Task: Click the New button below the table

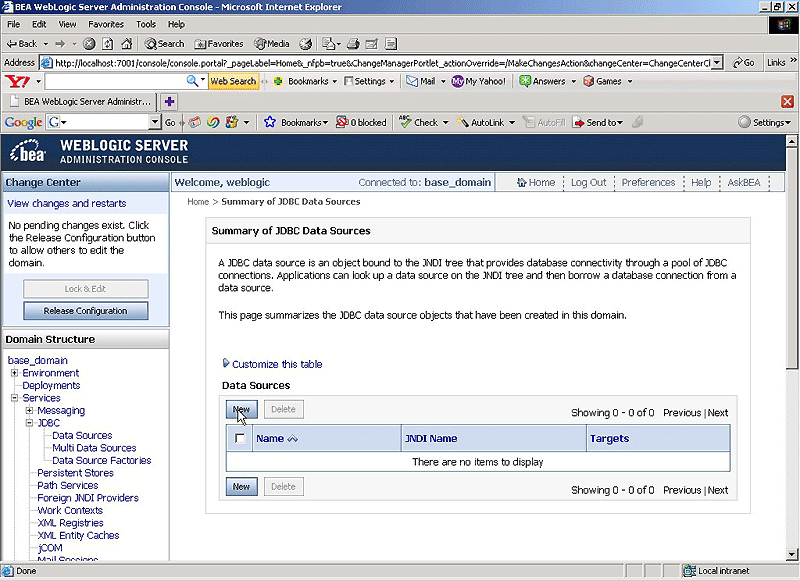Action: point(241,487)
